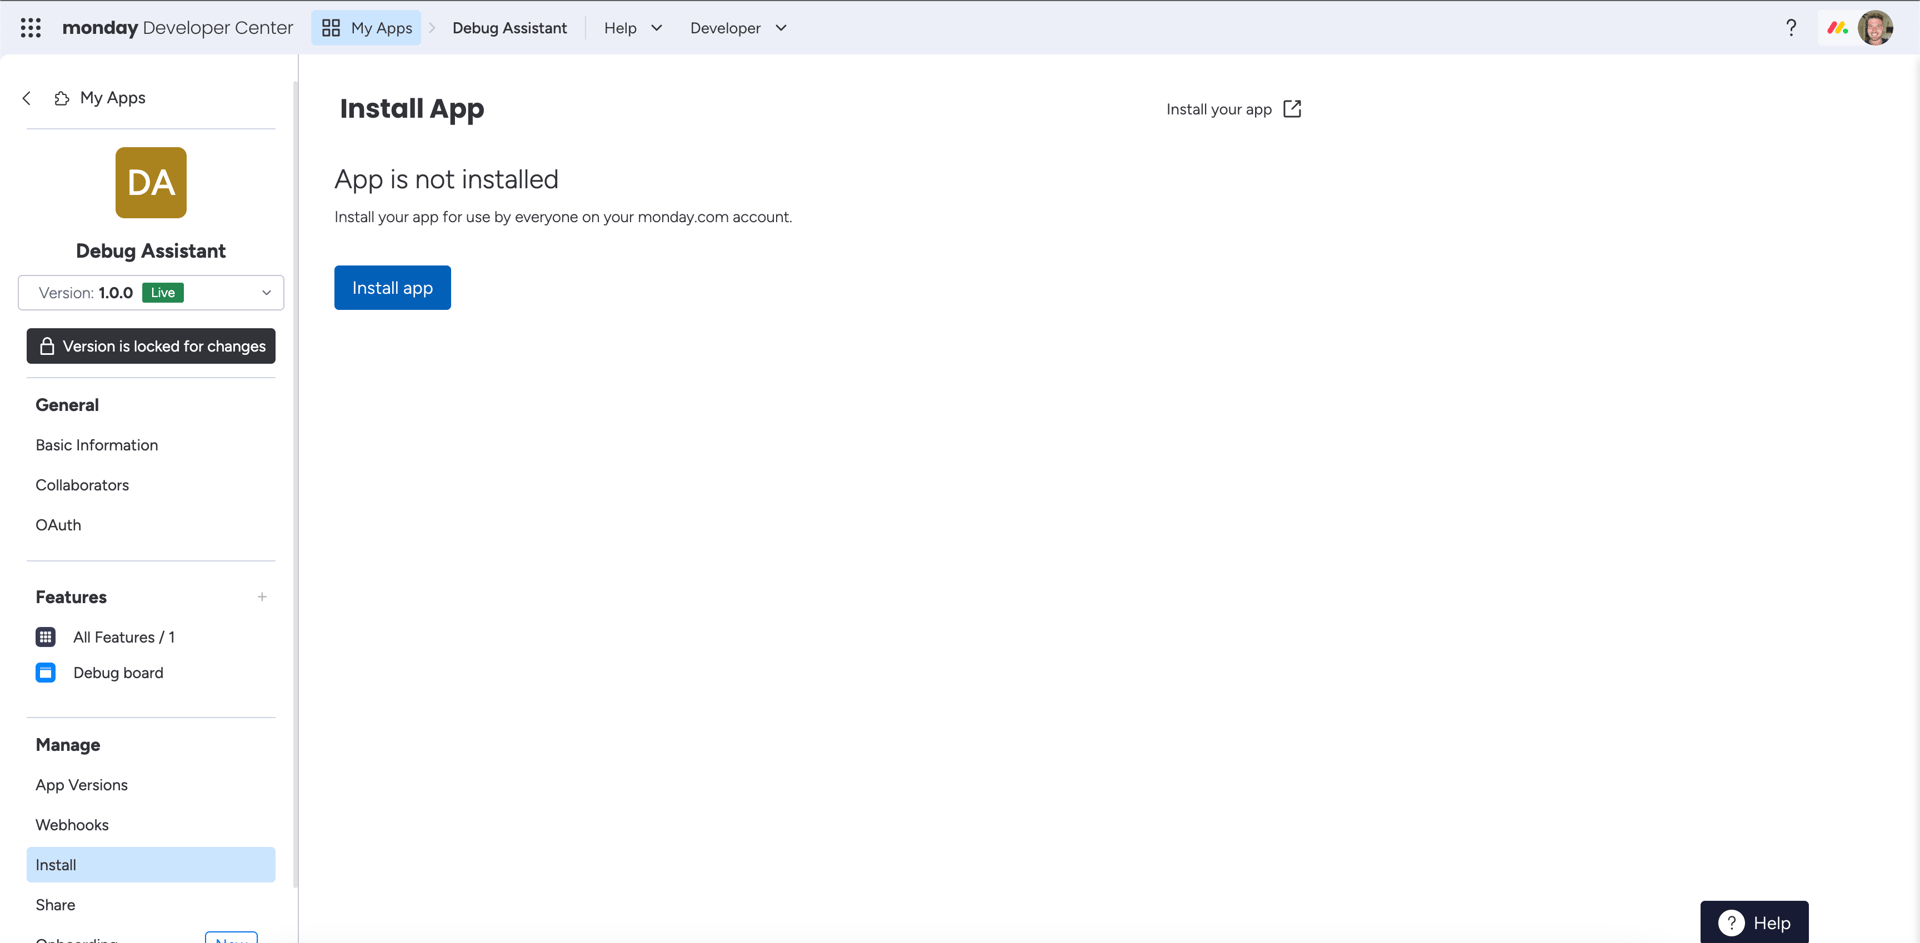The image size is (1920, 943).
Task: Click the monday colorful logo icon
Action: (x=1837, y=28)
